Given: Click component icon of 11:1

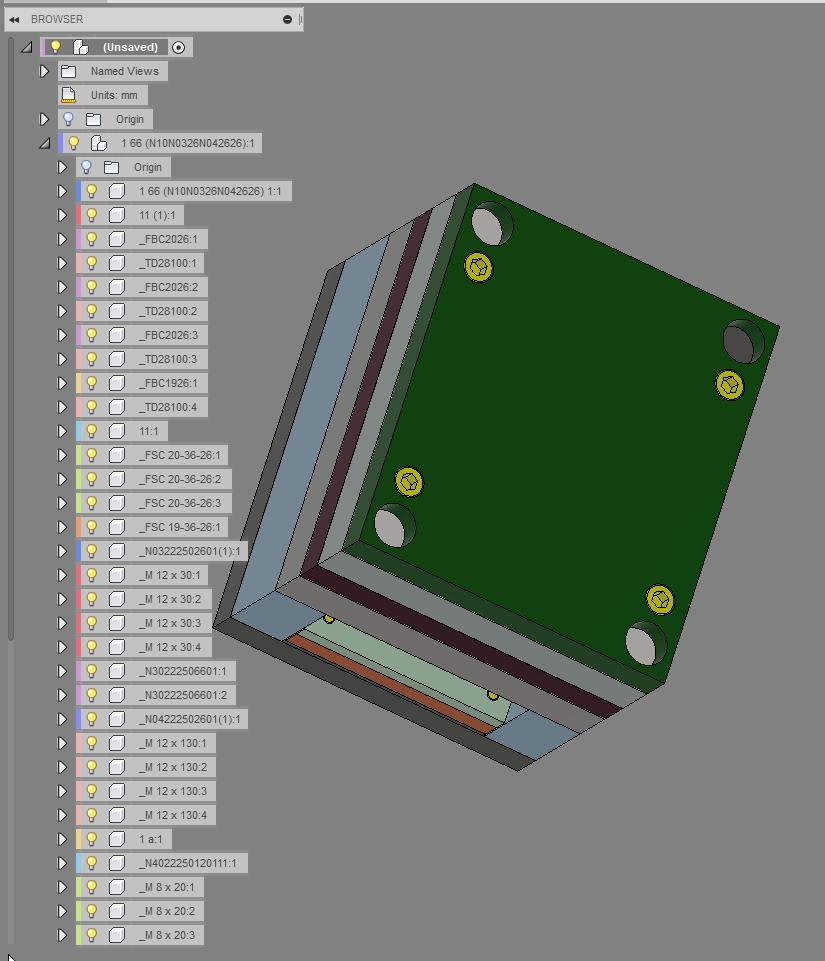Looking at the screenshot, I should coord(117,431).
